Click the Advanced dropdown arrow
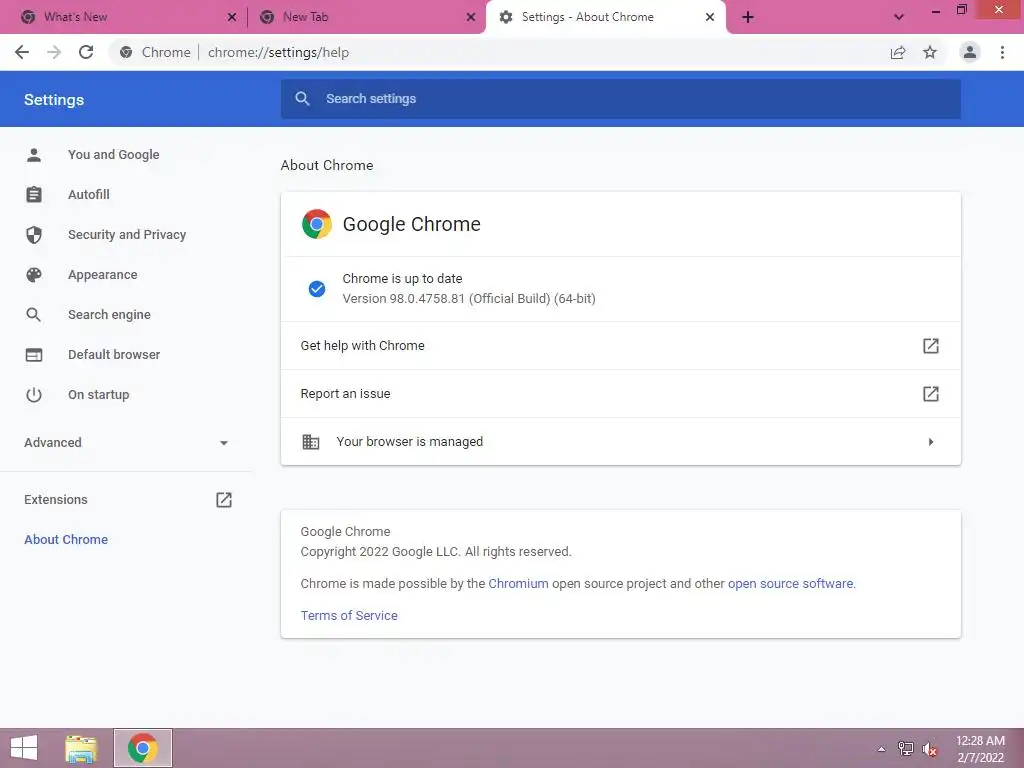Image resolution: width=1024 pixels, height=768 pixels. click(223, 443)
